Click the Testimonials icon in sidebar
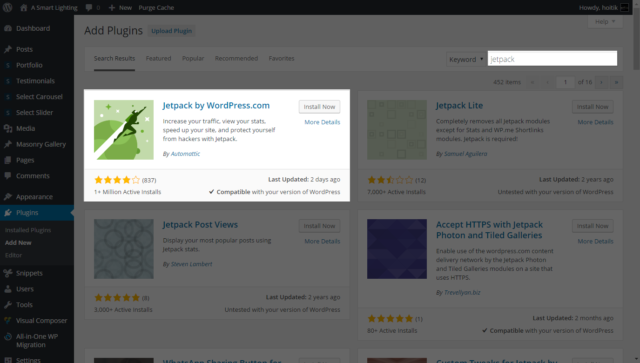This screenshot has width=640, height=363. point(8,81)
